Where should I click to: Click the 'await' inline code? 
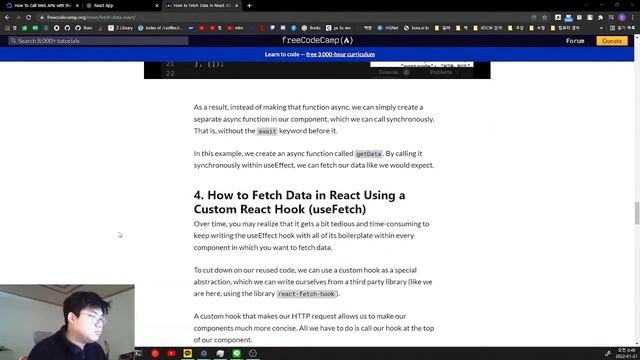(x=267, y=131)
